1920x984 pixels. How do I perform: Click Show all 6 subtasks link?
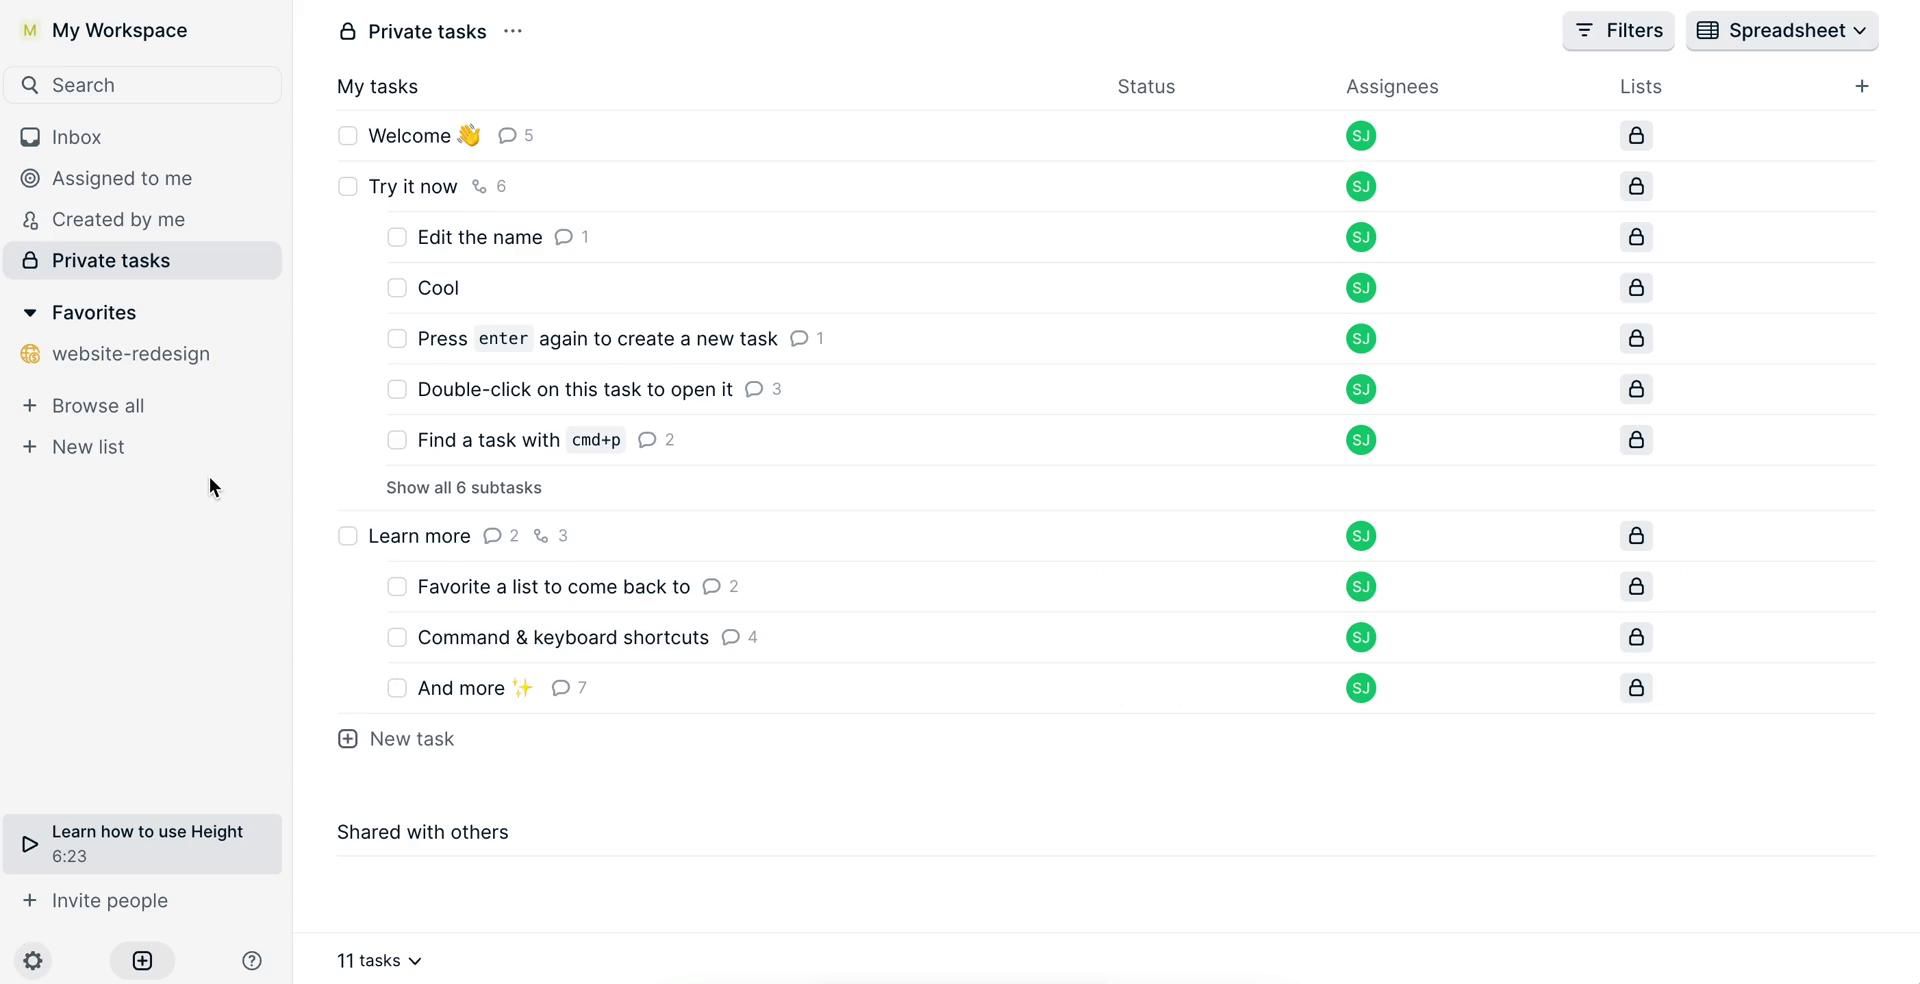[464, 488]
